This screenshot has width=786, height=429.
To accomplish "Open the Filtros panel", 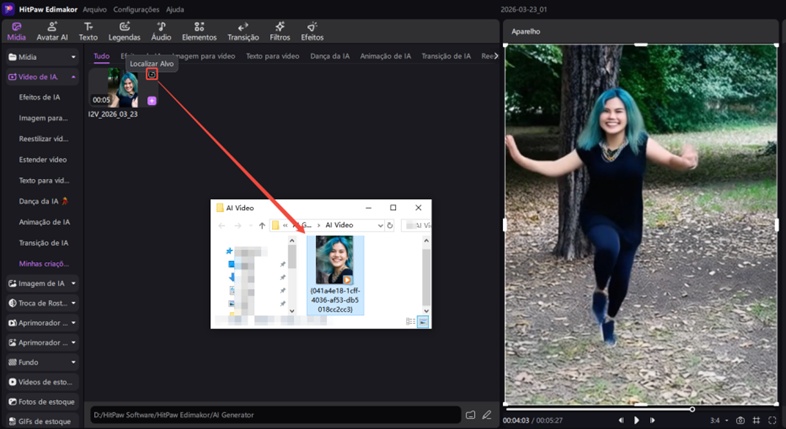I will tap(280, 31).
